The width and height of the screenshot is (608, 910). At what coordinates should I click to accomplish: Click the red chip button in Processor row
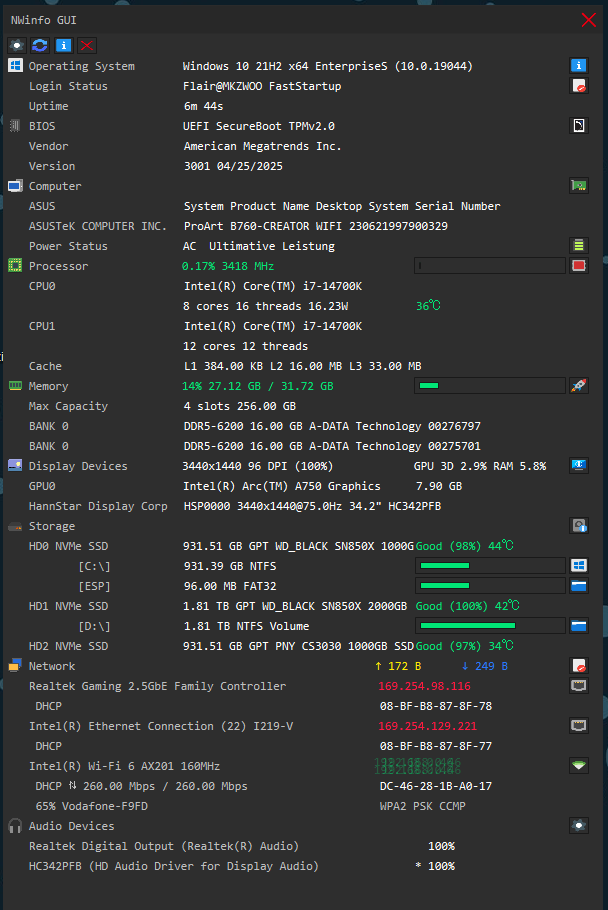click(x=578, y=266)
